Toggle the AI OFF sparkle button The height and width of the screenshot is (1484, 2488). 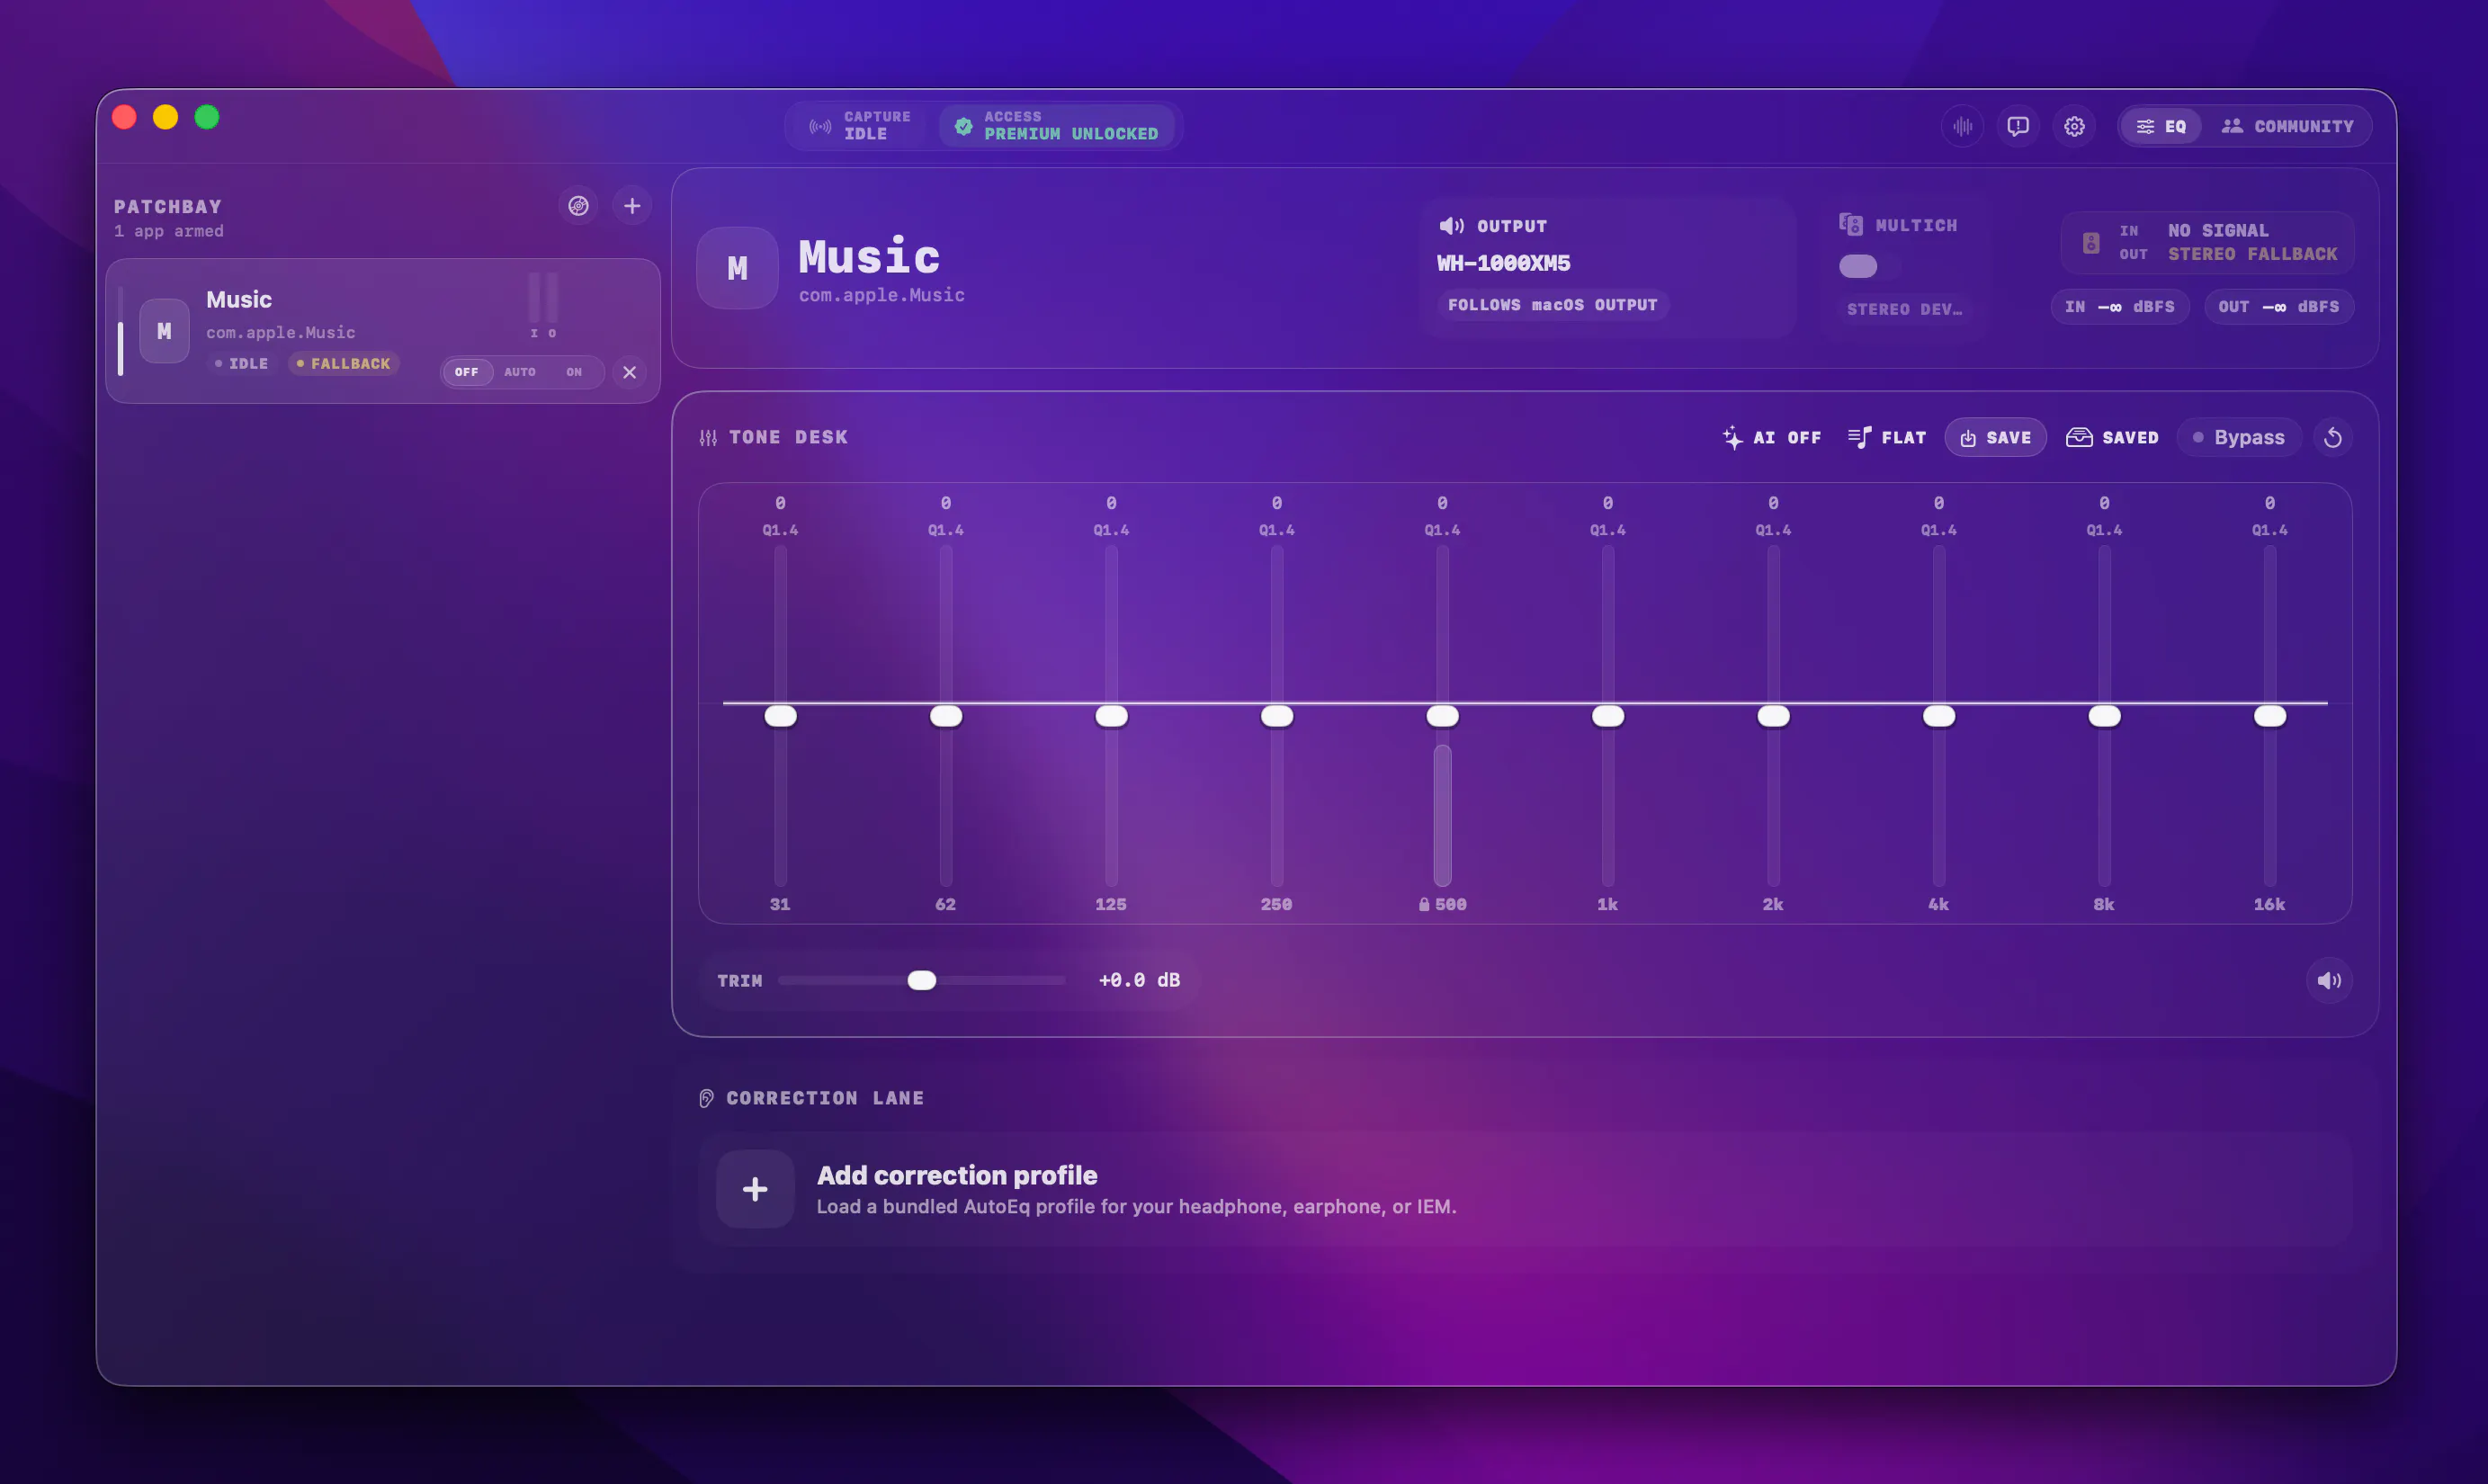pos(1772,438)
